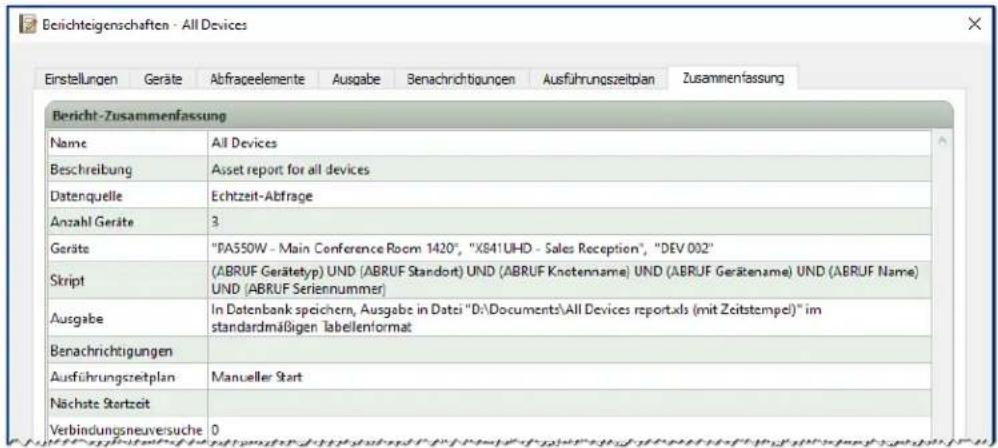Select the device count value 3
Image resolution: width=998 pixels, height=448 pixels.
[x=215, y=221]
